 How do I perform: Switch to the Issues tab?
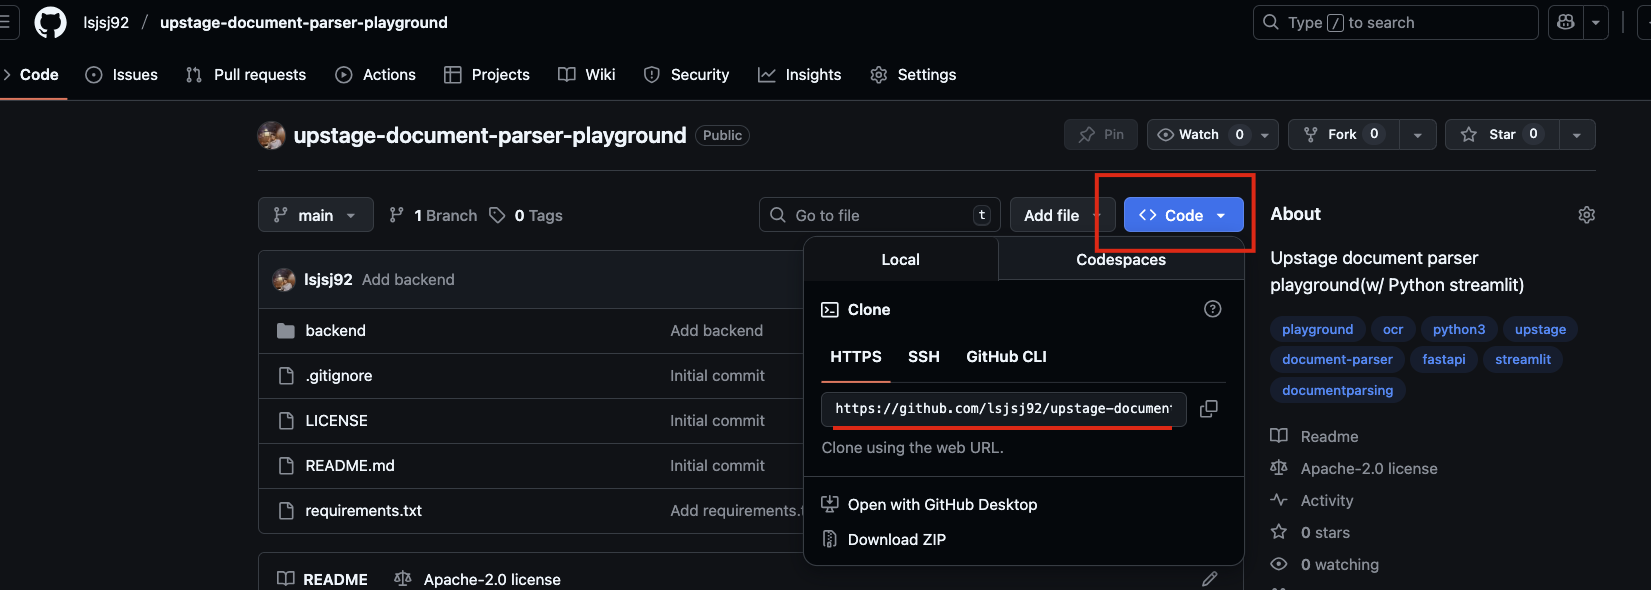click(122, 75)
